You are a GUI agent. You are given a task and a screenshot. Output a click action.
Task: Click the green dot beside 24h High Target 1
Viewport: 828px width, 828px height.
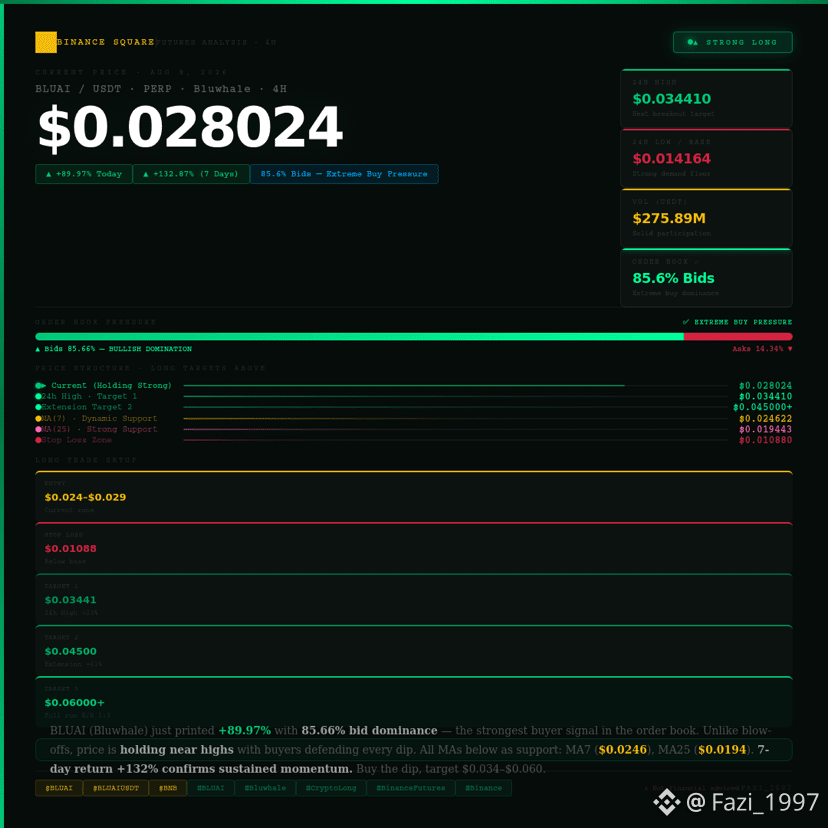pos(38,396)
